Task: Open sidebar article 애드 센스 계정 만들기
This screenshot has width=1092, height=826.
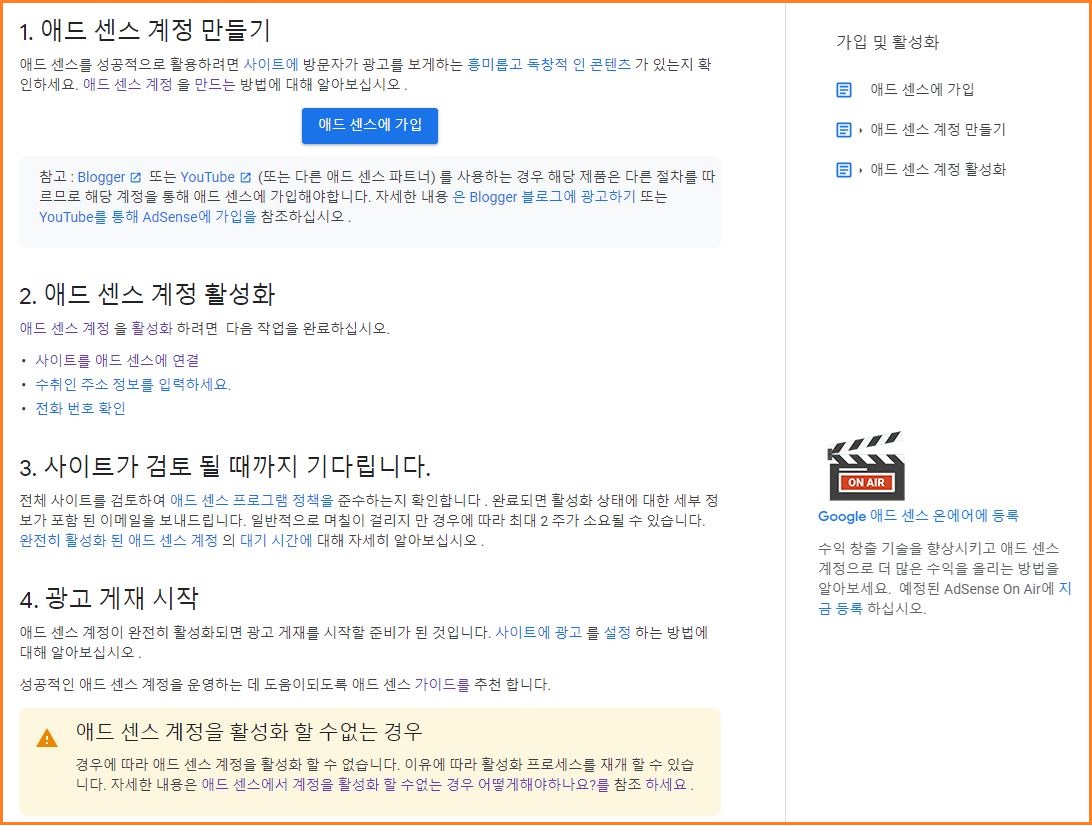Action: click(937, 130)
